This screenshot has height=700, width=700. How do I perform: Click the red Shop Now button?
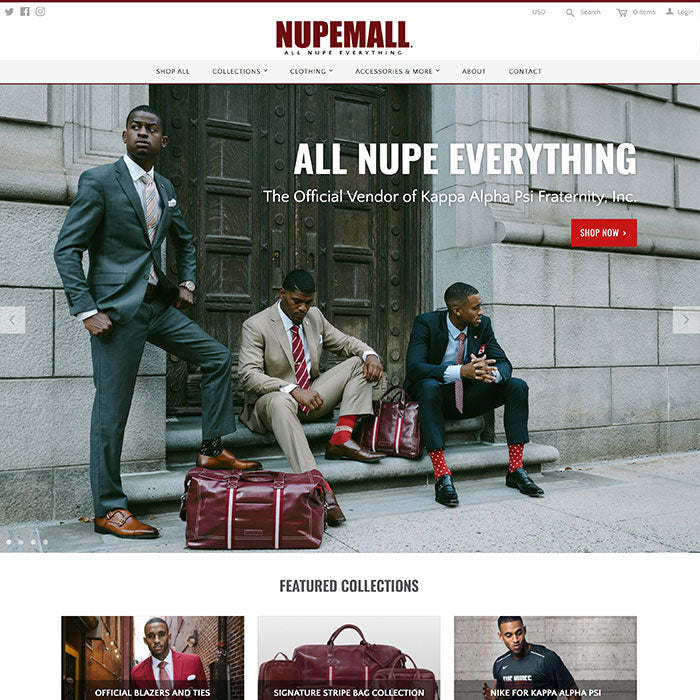[x=604, y=233]
